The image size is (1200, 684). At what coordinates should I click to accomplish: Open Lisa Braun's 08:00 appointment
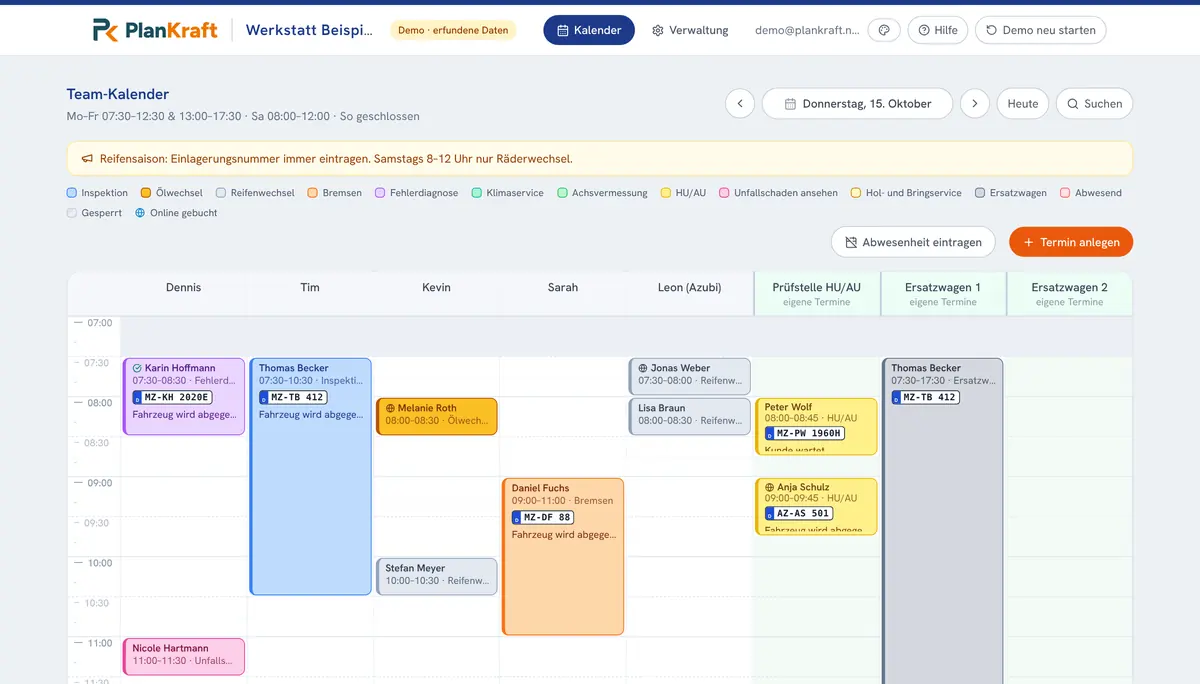pyautogui.click(x=690, y=416)
